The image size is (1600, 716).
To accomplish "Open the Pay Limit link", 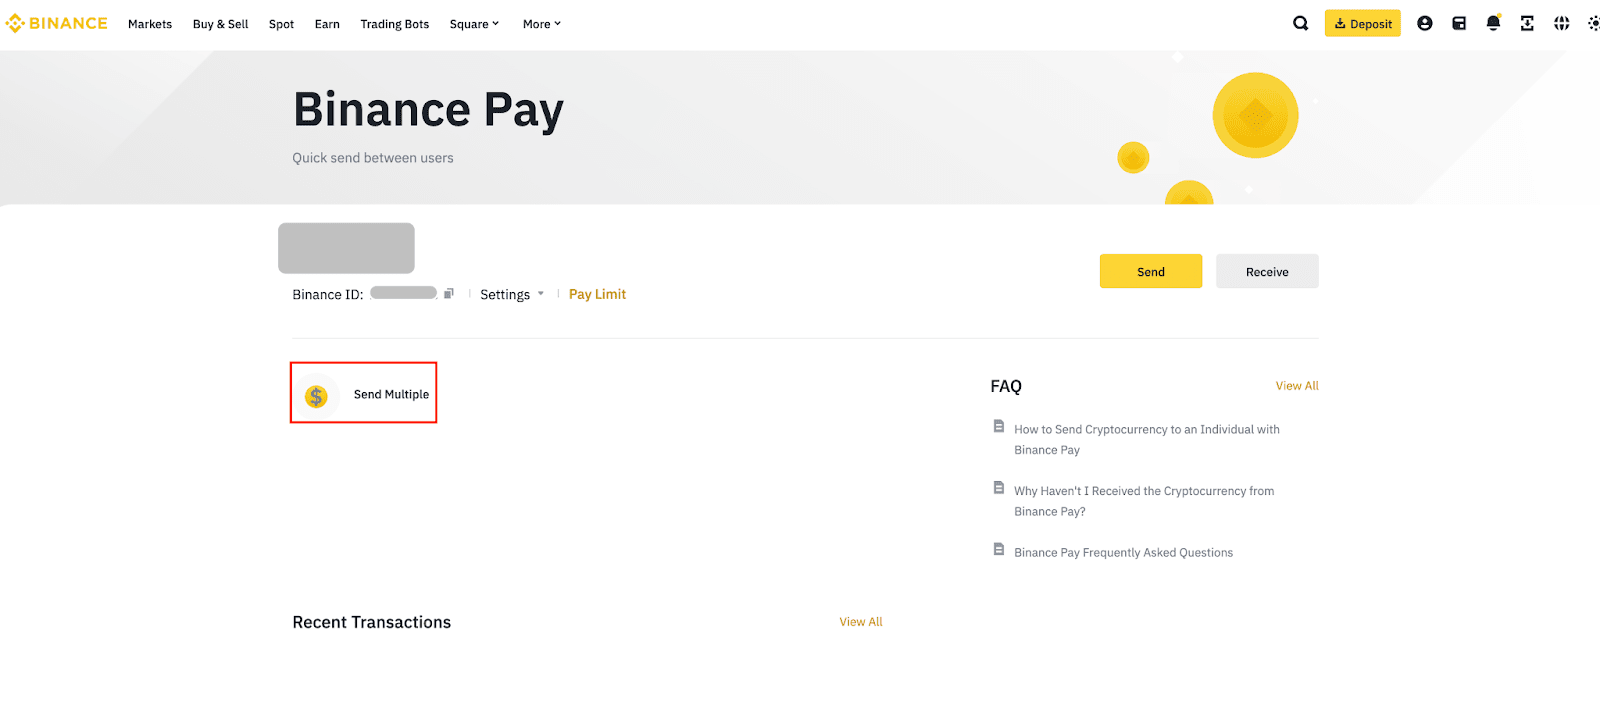I will [x=597, y=294].
